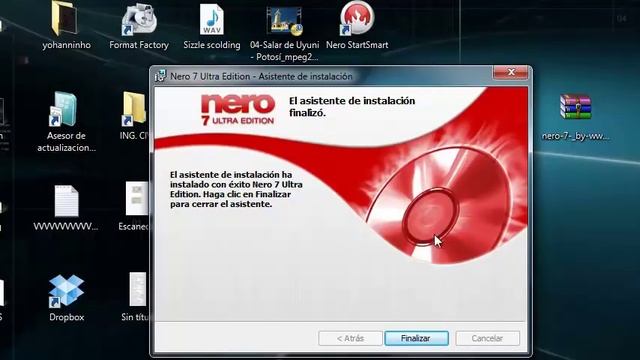Screen dimensions: 640x360
Task: Select the Sin título file icon
Action: point(138,289)
